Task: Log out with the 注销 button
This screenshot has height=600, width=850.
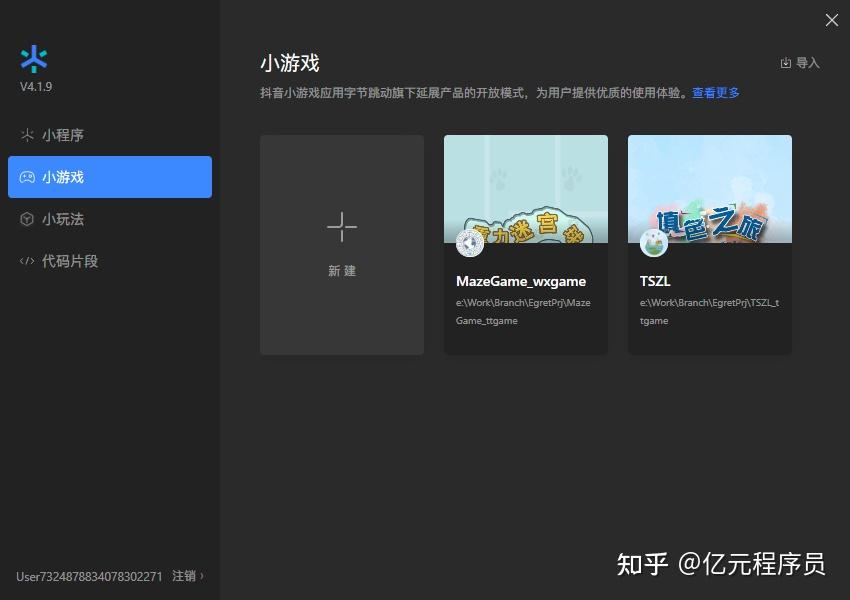Action: click(x=188, y=576)
